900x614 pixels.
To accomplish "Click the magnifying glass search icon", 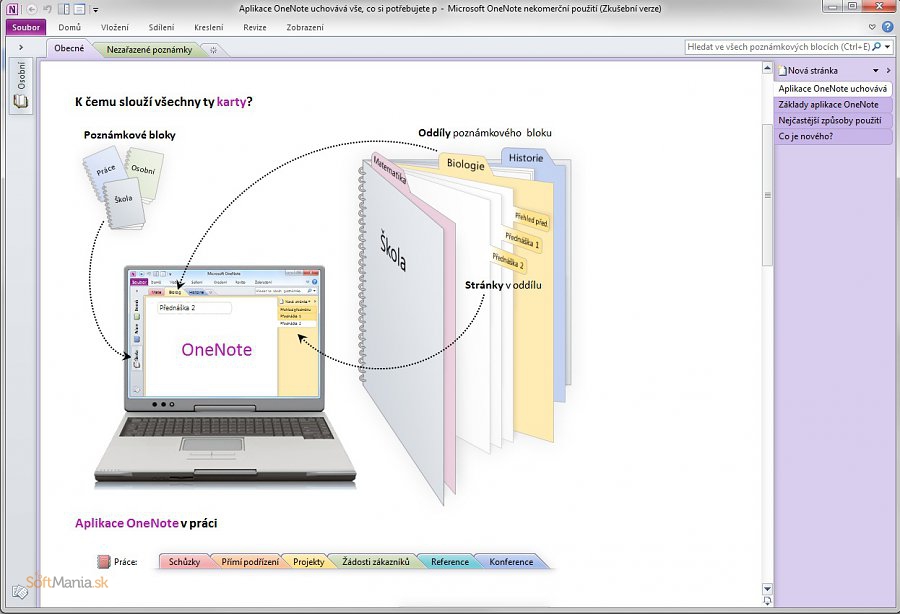I will 876,47.
